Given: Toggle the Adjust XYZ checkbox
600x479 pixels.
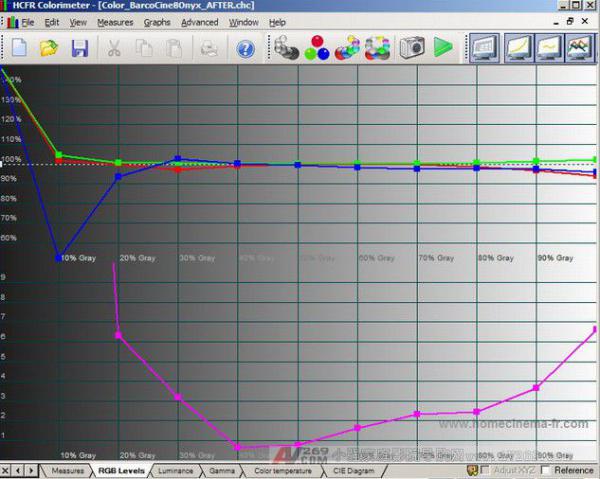Looking at the screenshot, I should [x=486, y=470].
